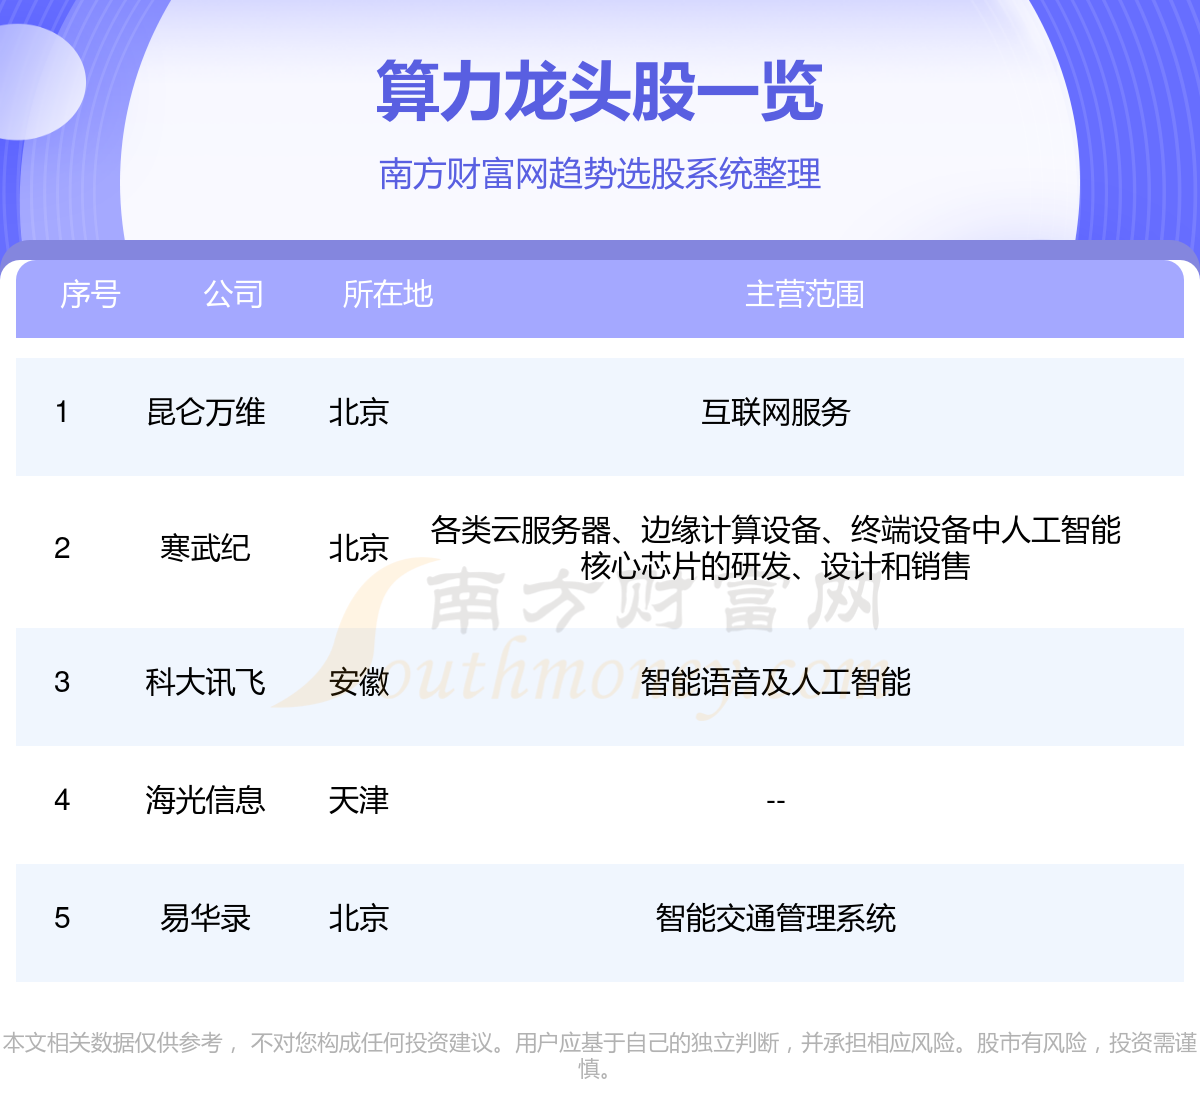Screen dimensions: 1200x1114
Task: Select company name 寒武纪
Action: pyautogui.click(x=206, y=548)
